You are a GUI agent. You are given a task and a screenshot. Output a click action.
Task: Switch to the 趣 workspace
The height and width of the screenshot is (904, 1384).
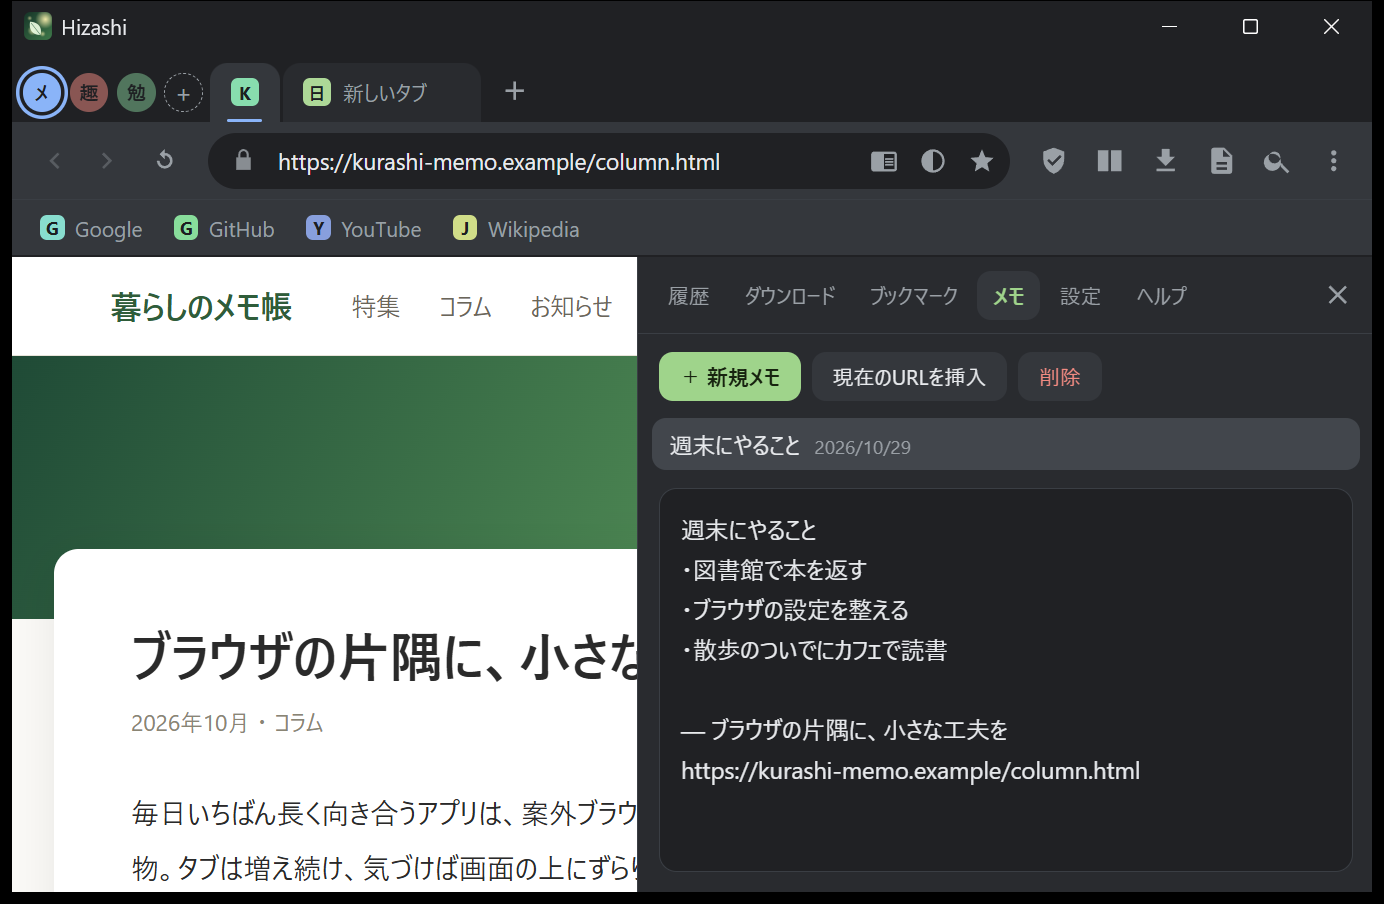(x=89, y=93)
